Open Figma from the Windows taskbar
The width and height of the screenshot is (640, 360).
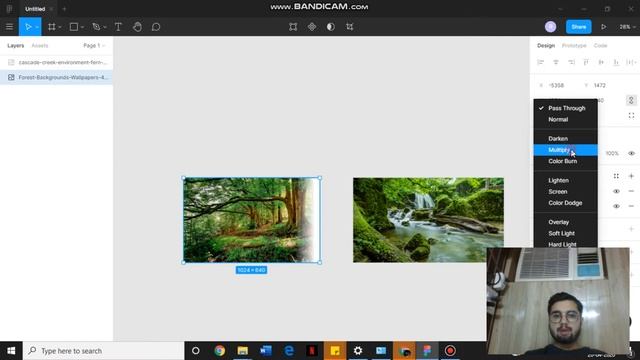pos(427,351)
